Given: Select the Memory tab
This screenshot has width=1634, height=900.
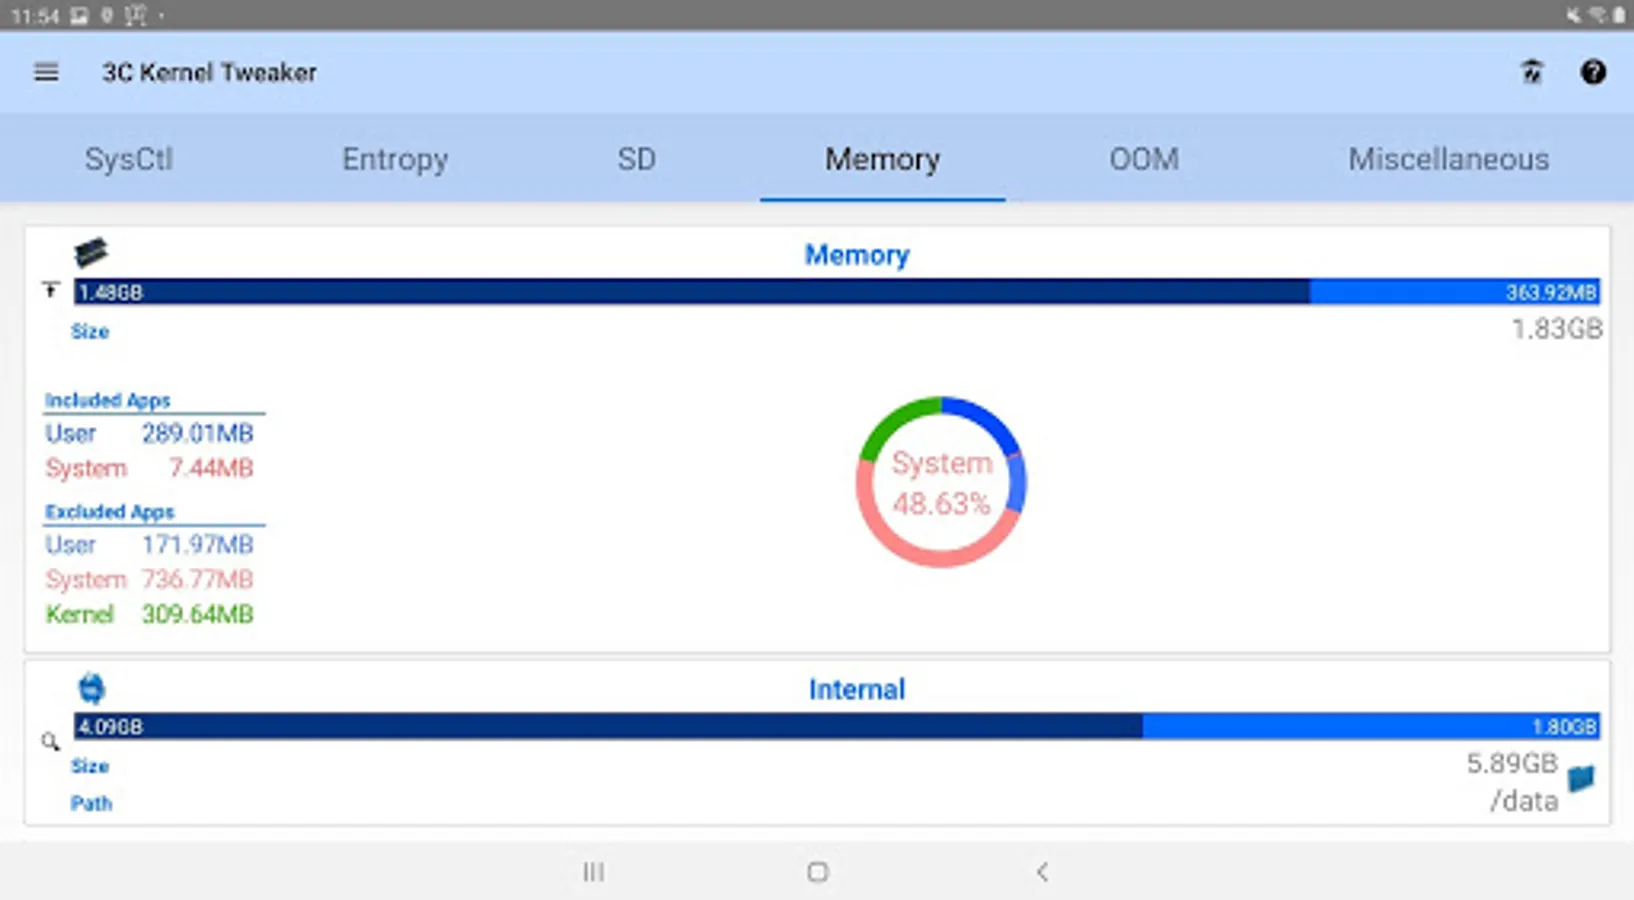Looking at the screenshot, I should (882, 159).
